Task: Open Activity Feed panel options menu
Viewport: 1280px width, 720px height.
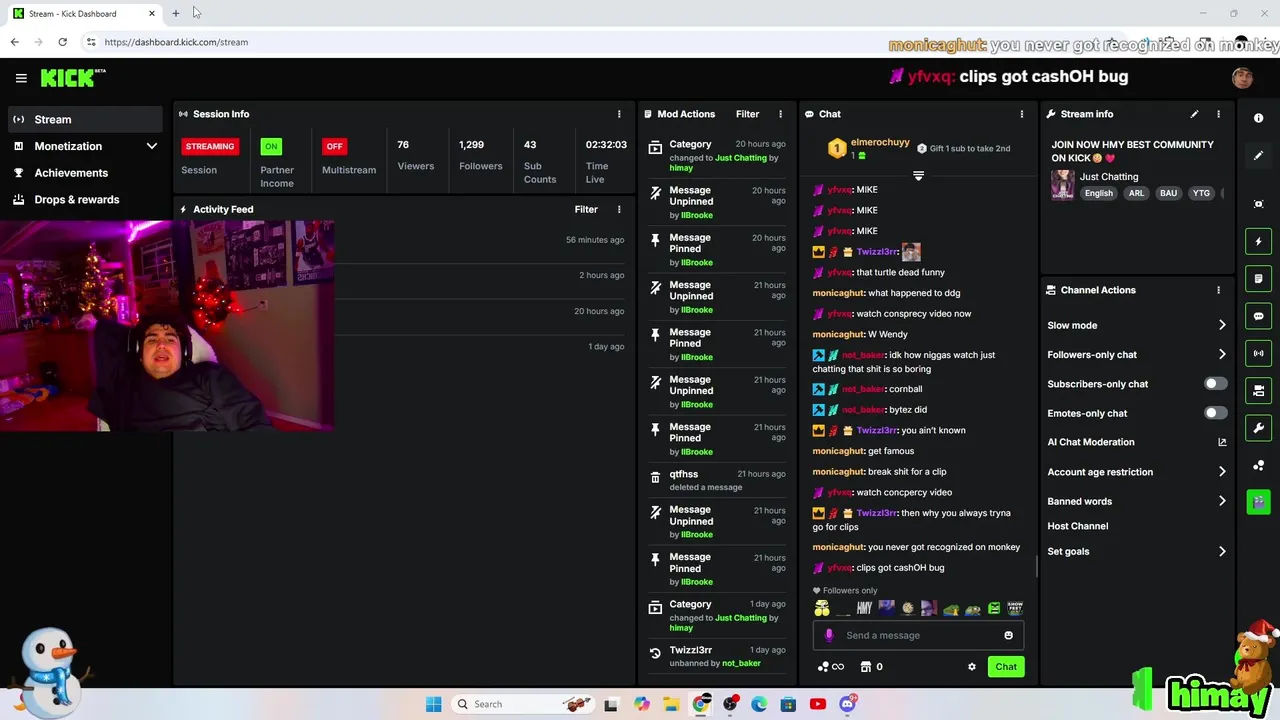Action: tap(619, 209)
